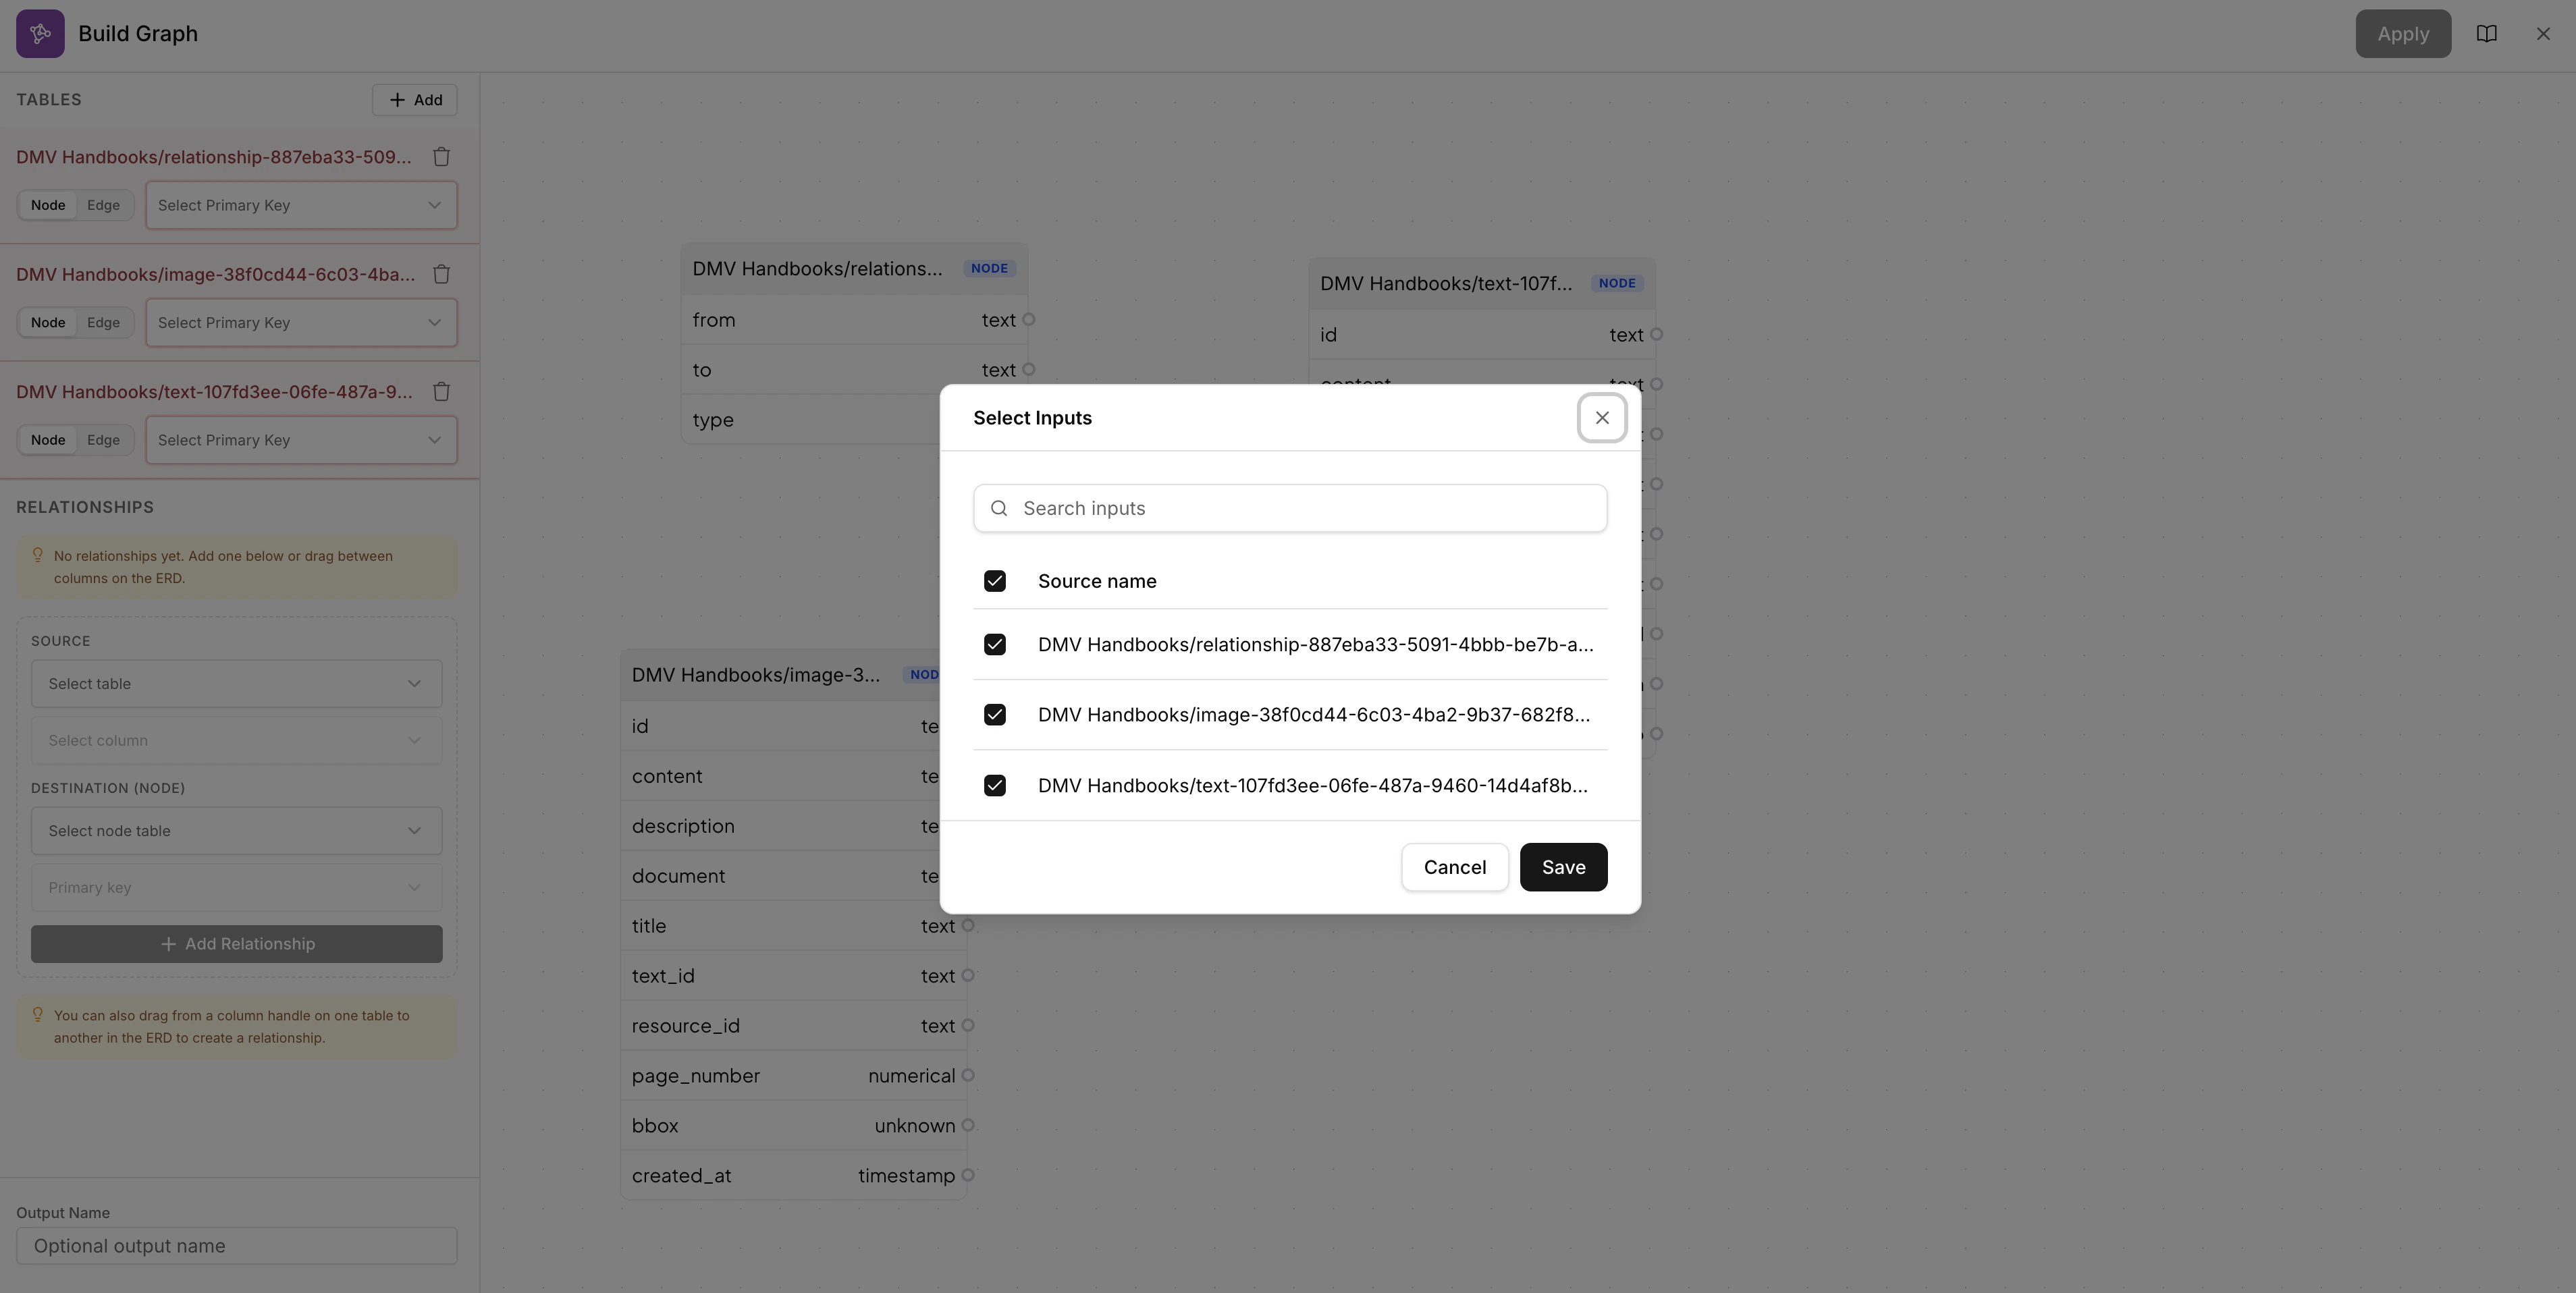Switch the relationship table to Edge mode
This screenshot has height=1293, width=2576.
(x=102, y=205)
